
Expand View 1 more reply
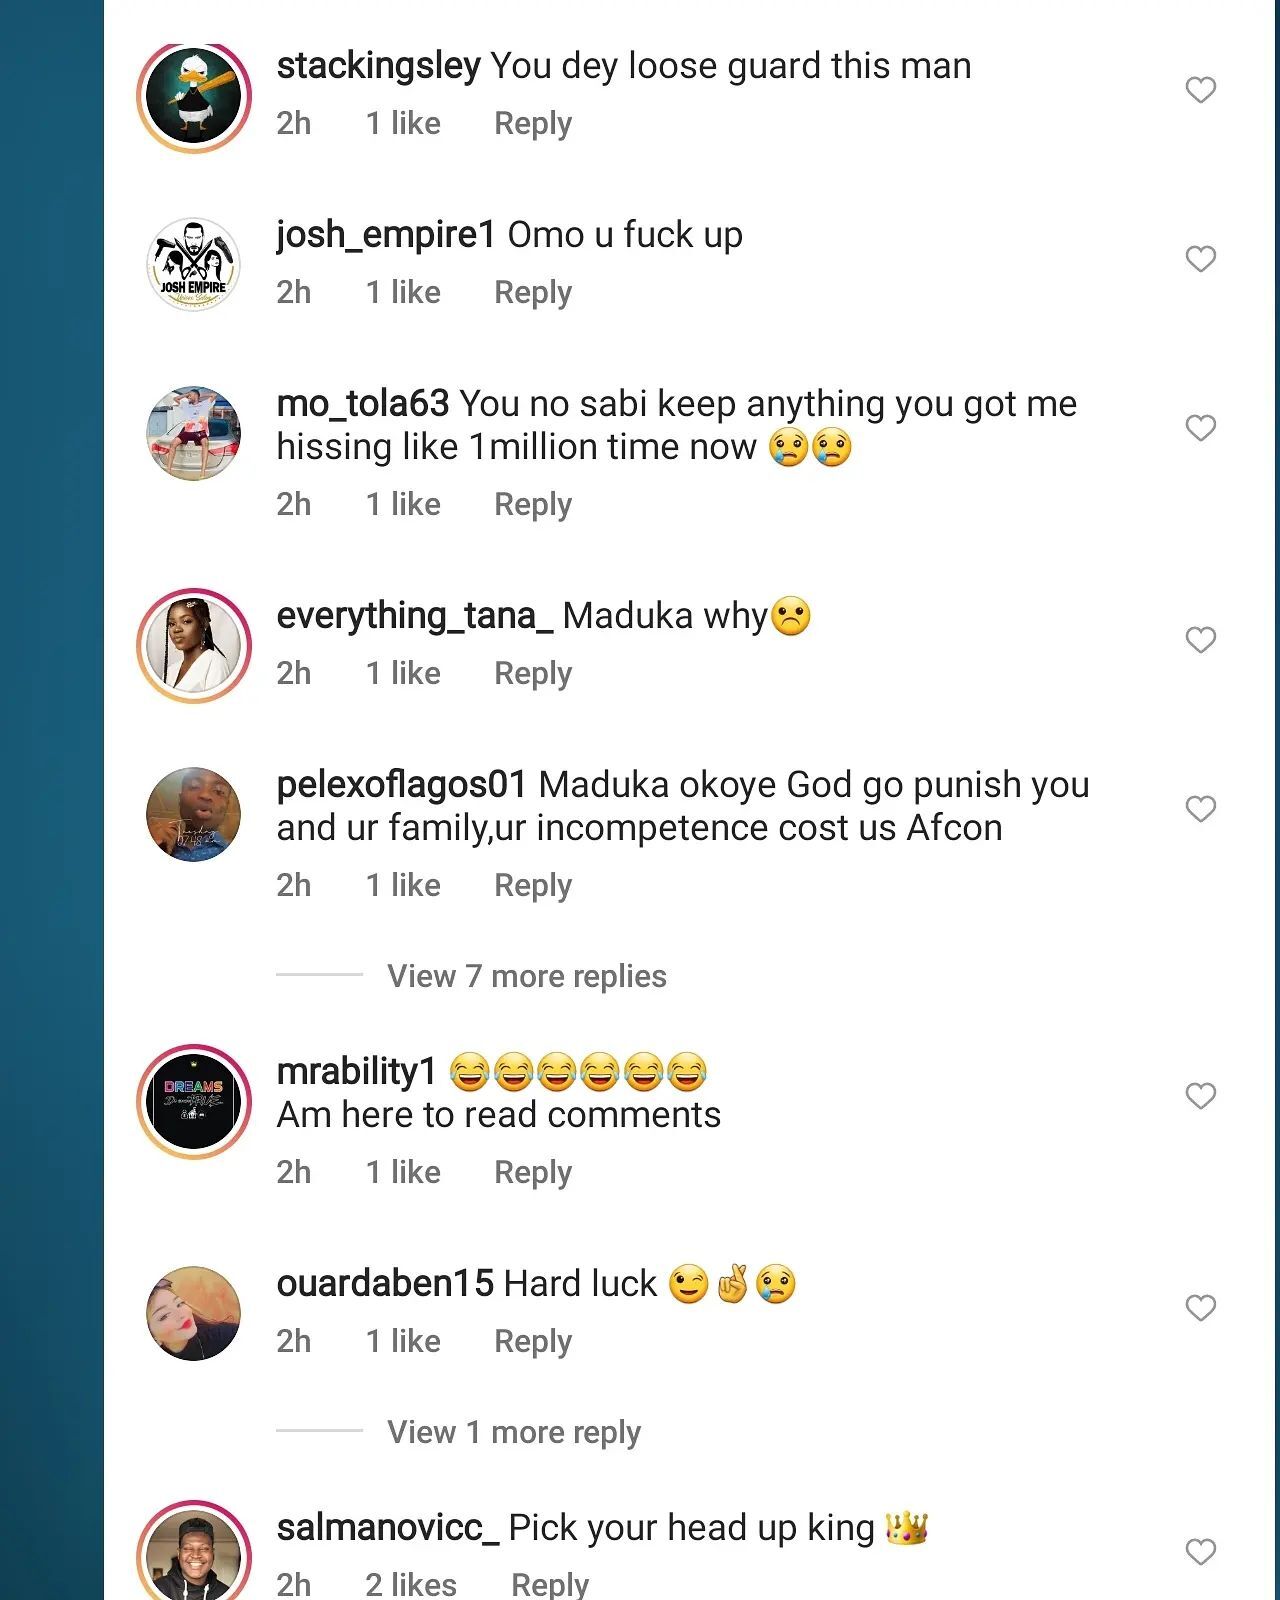514,1432
